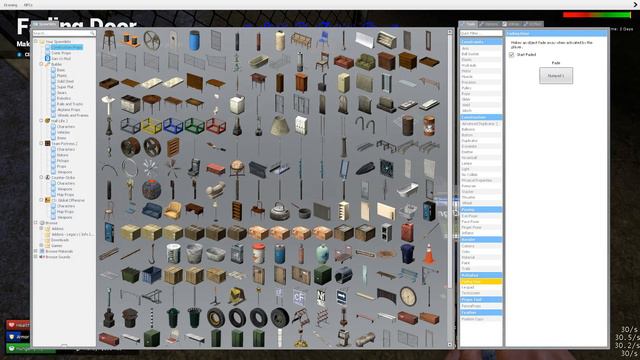This screenshot has height=360, width=640.
Task: Spawn the white bathtub prop
Action: 407,190
